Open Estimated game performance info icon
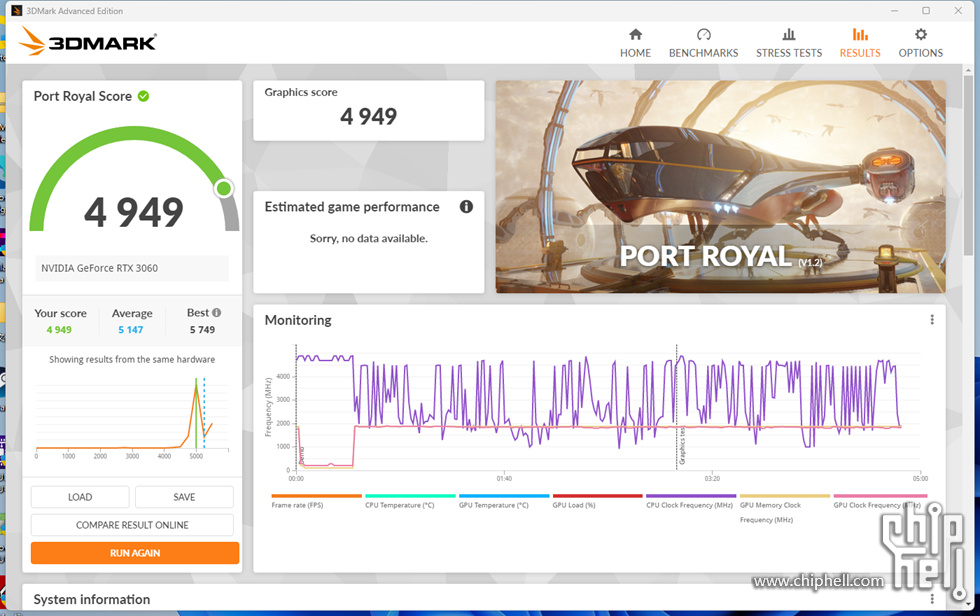 click(x=466, y=207)
